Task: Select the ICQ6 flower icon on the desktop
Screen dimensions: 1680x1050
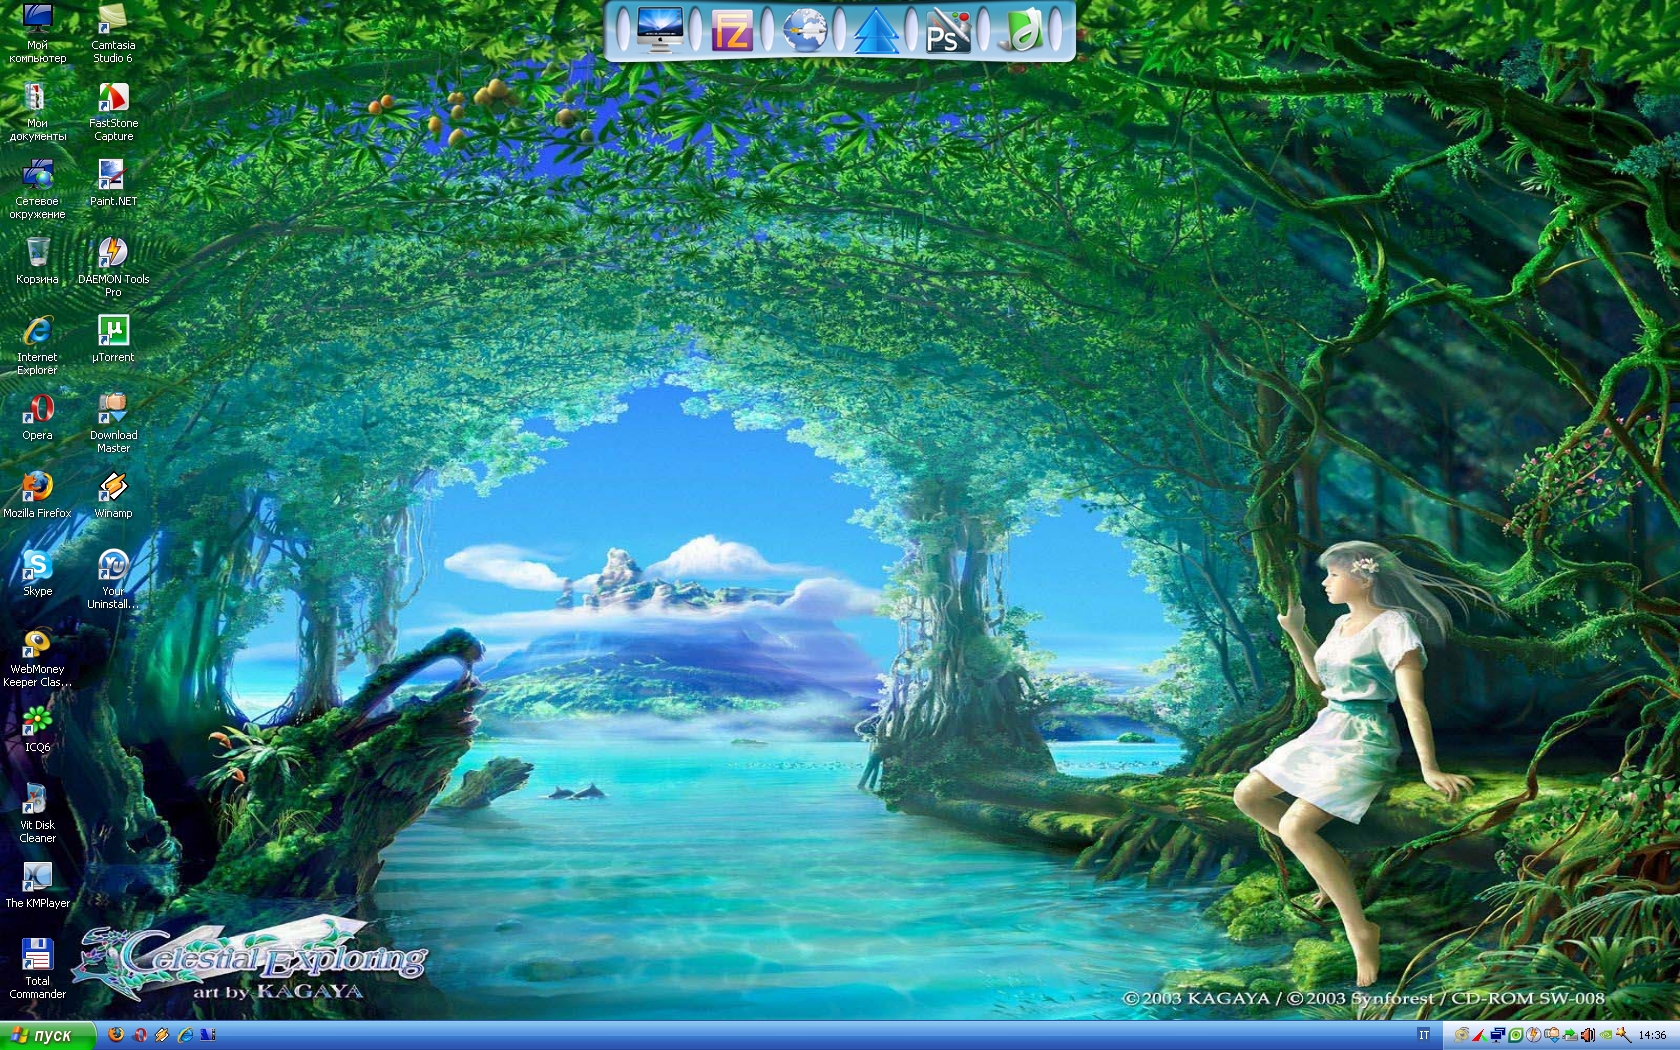Action: pos(37,728)
